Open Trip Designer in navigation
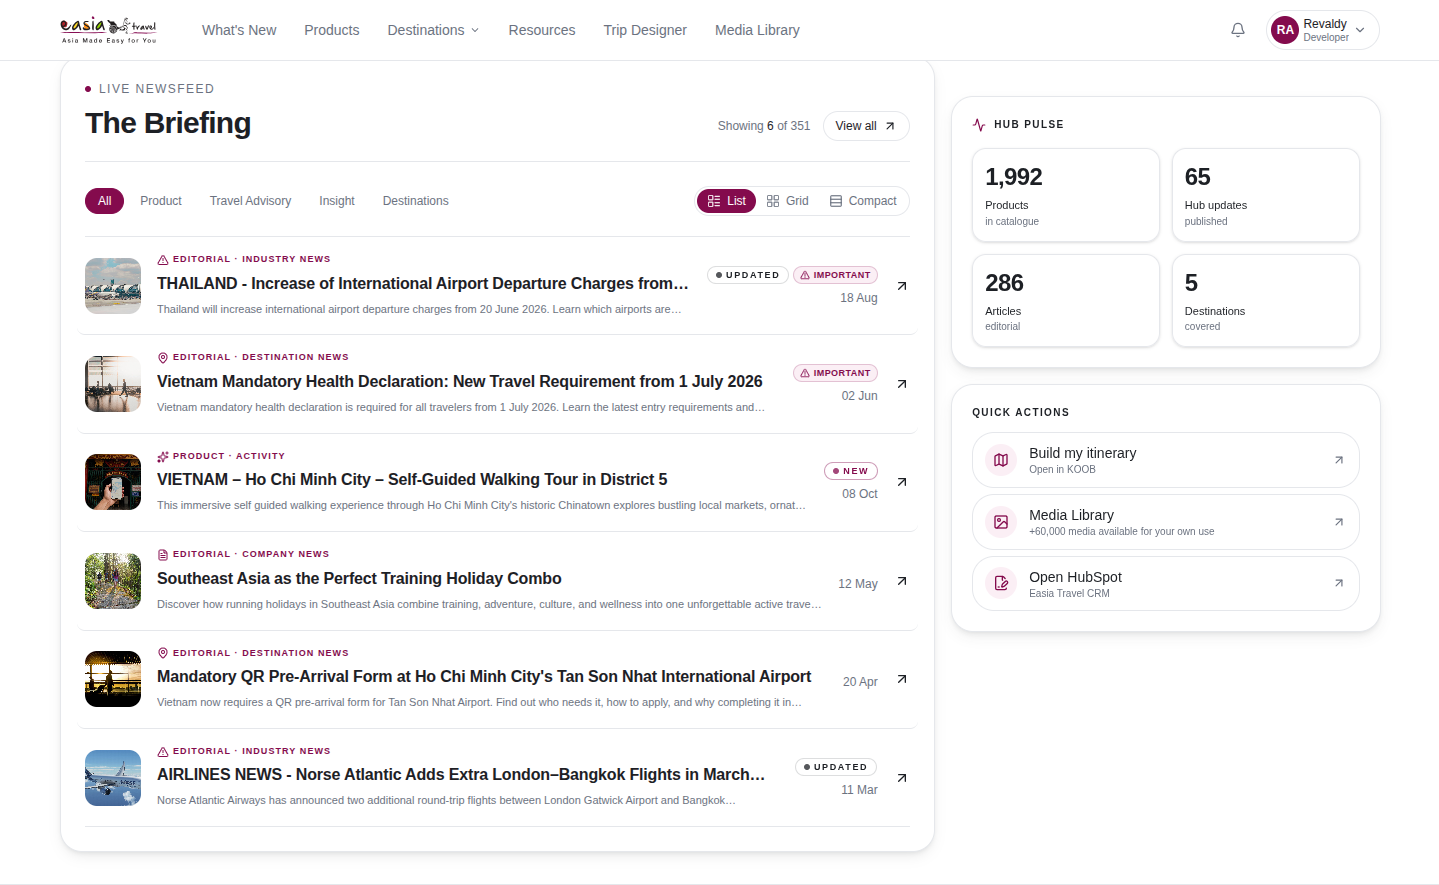 pyautogui.click(x=645, y=30)
